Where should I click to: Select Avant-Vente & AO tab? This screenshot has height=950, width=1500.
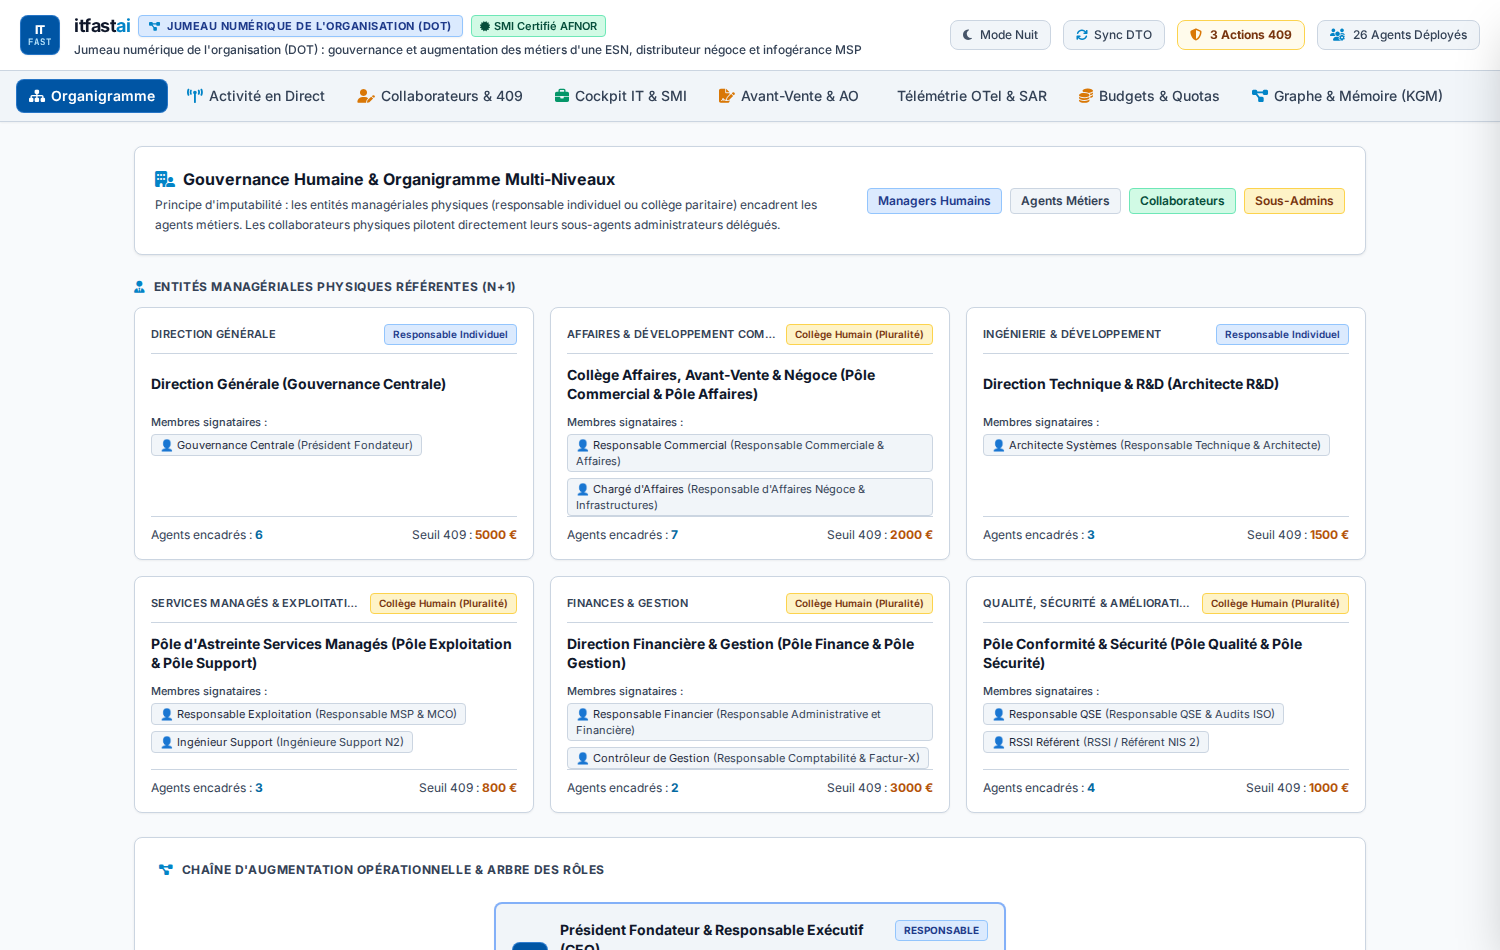789,96
